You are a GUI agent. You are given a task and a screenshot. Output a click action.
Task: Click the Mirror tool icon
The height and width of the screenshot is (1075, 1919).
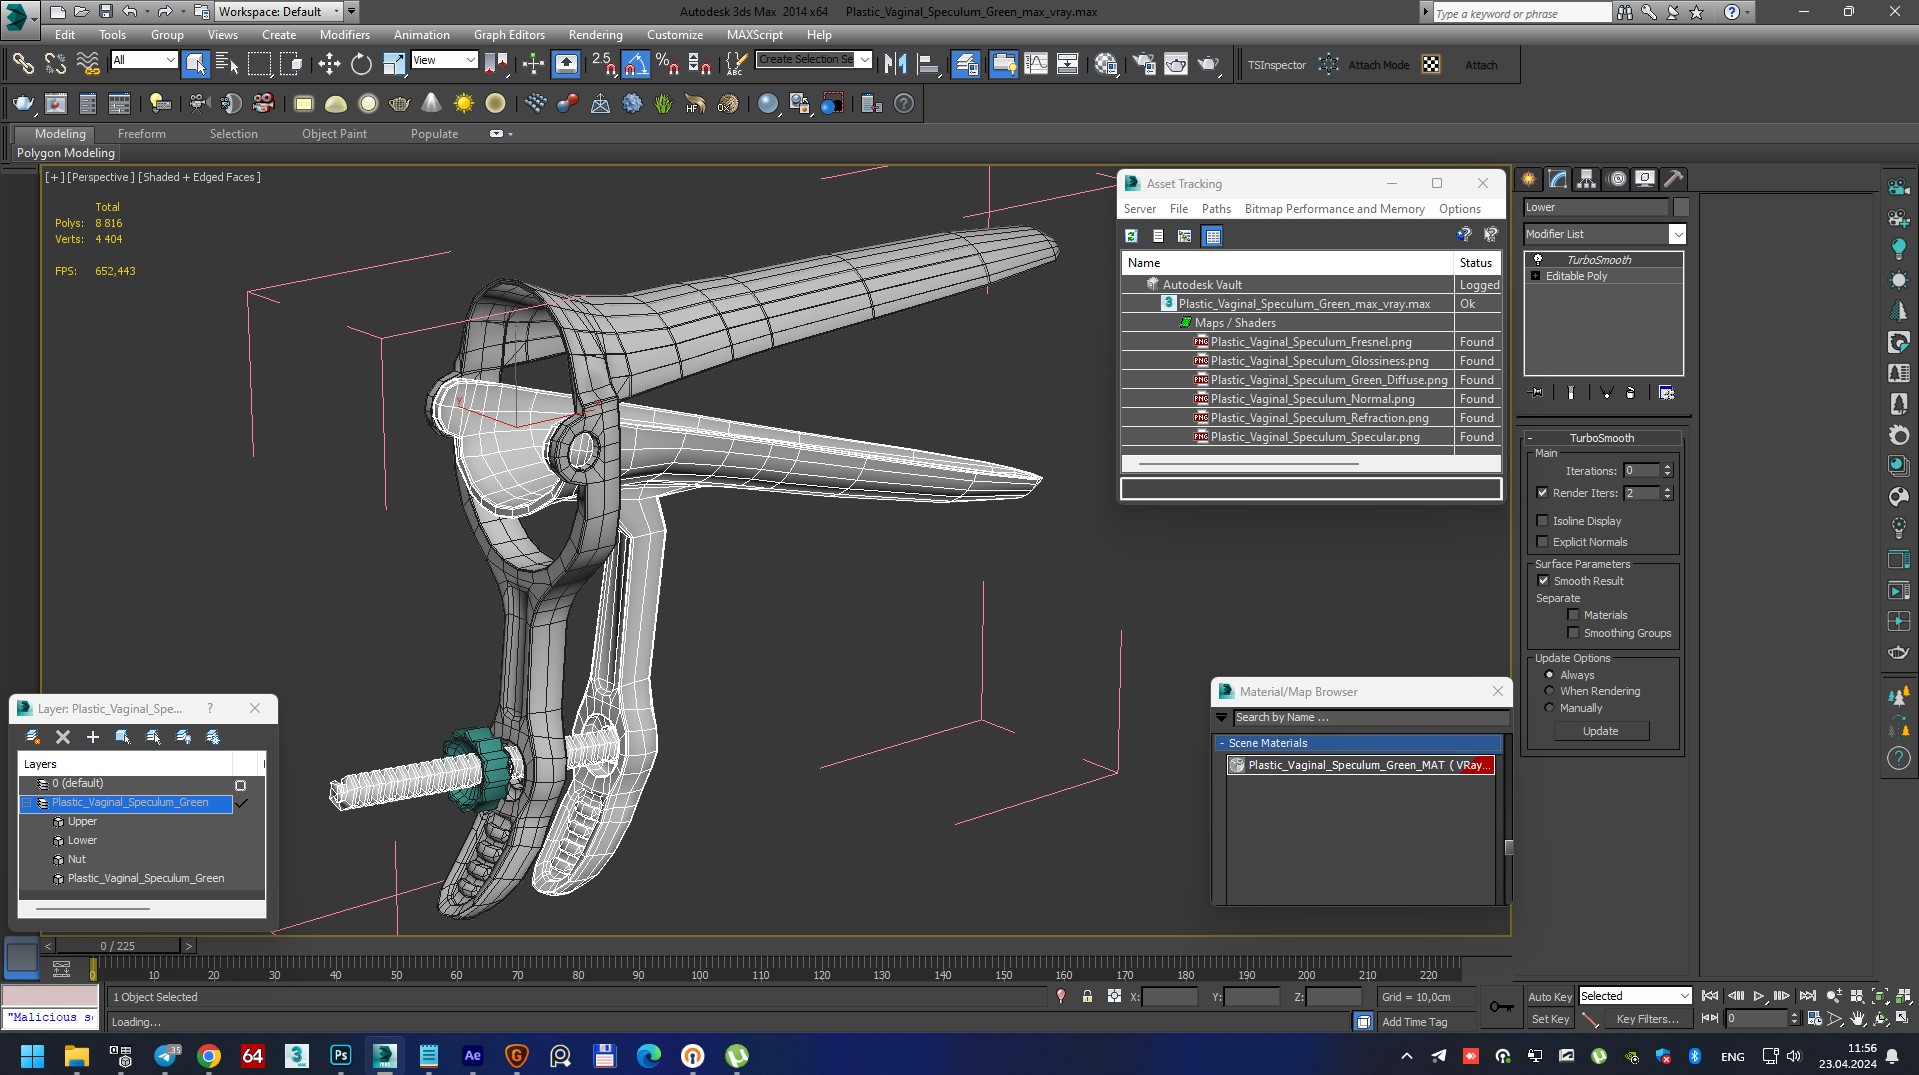coord(896,65)
